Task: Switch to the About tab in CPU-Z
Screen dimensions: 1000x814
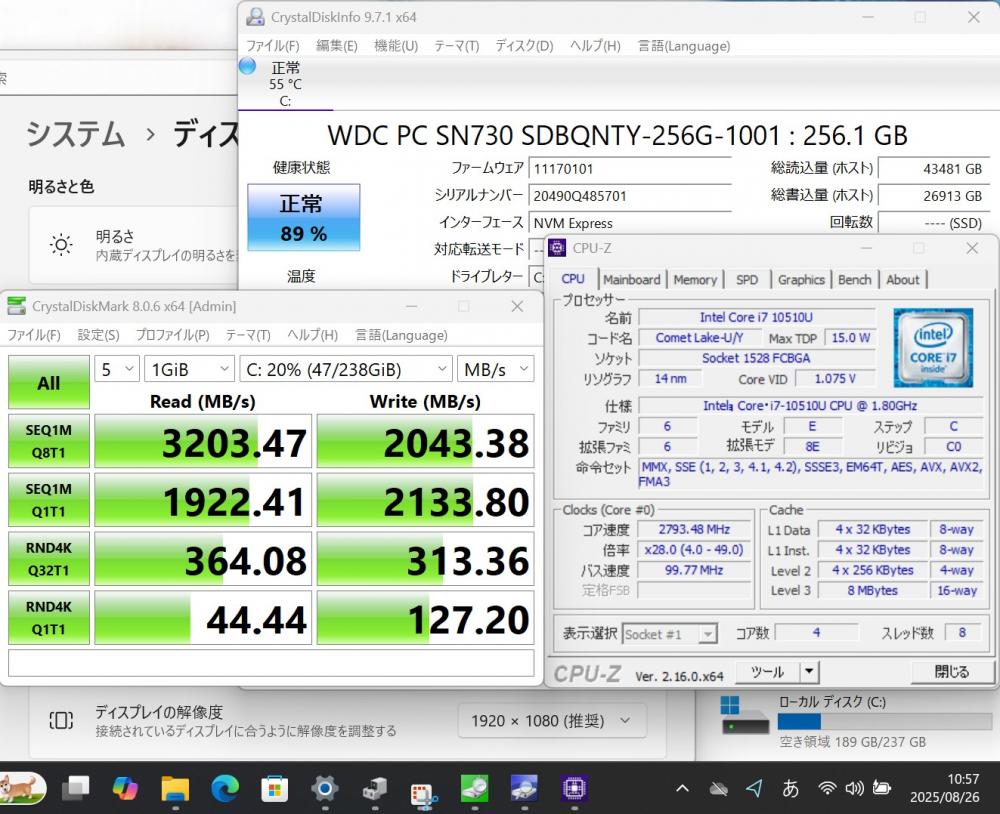Action: [902, 279]
